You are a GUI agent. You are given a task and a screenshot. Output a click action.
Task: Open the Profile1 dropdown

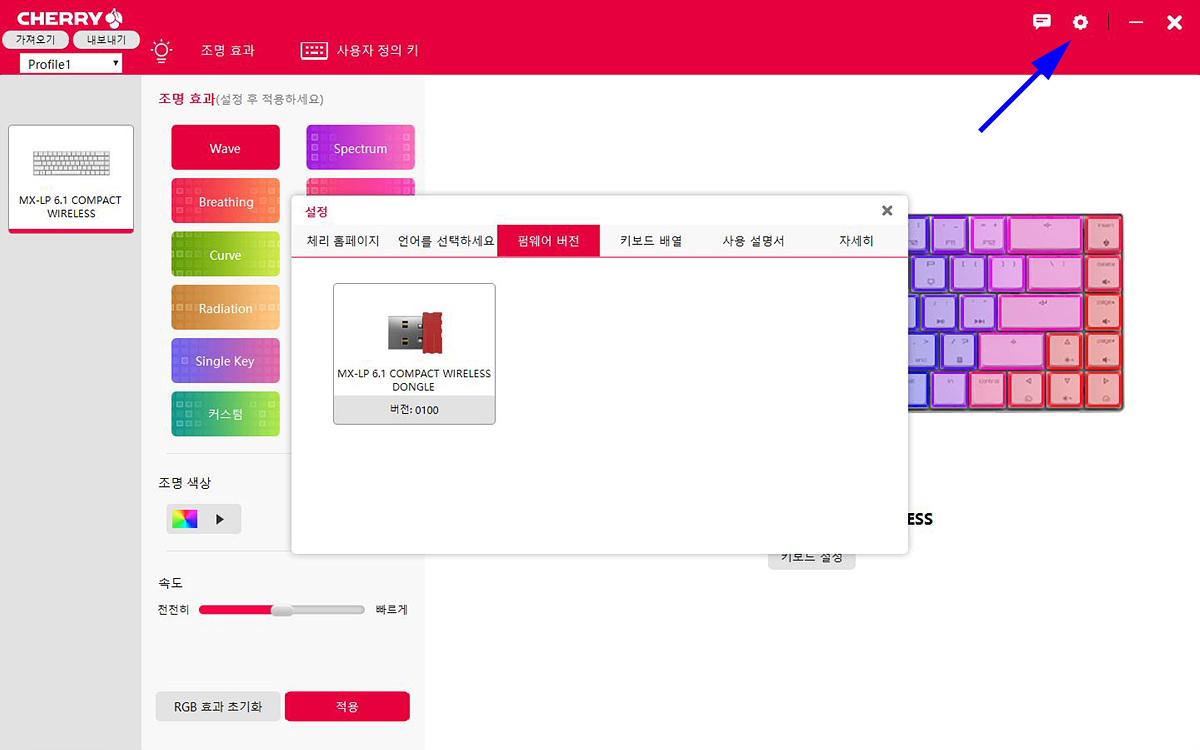point(71,64)
